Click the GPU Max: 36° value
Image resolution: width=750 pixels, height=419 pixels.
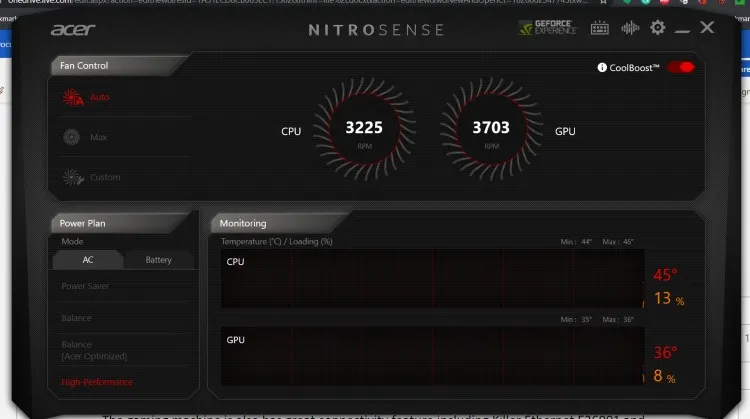click(618, 319)
